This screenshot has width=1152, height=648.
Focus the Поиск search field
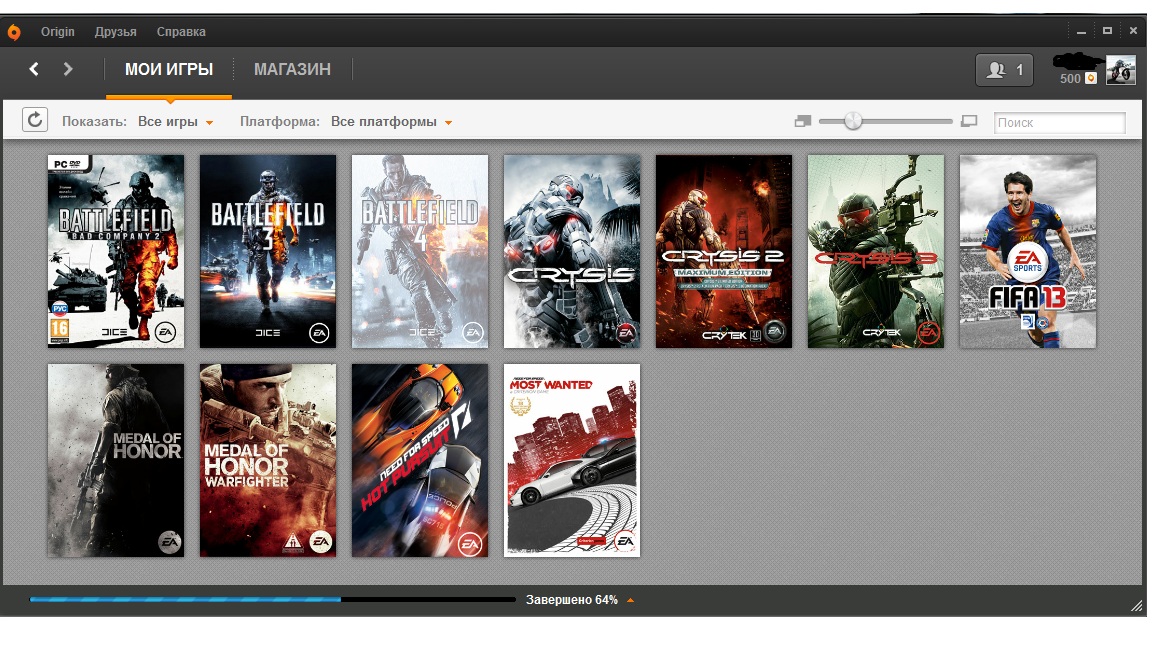click(x=1059, y=123)
